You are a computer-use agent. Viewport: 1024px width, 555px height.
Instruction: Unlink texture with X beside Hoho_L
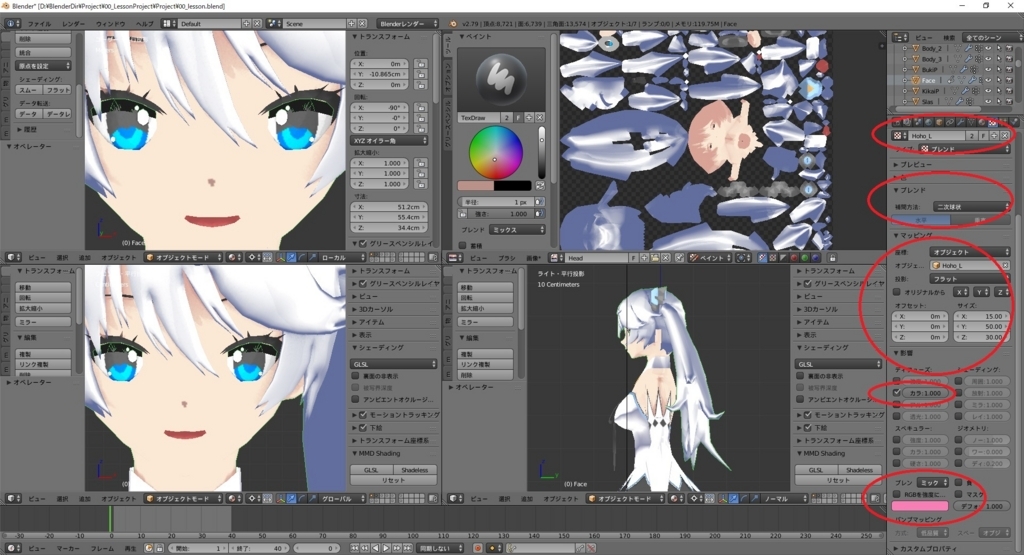[1005, 136]
